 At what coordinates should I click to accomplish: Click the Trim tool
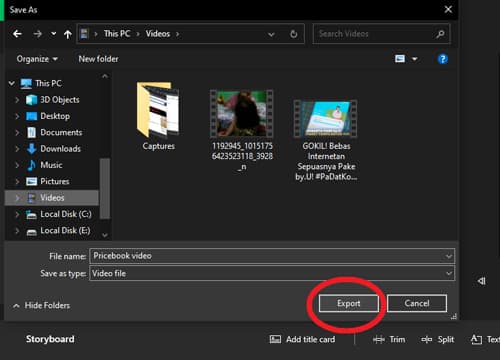coord(389,339)
